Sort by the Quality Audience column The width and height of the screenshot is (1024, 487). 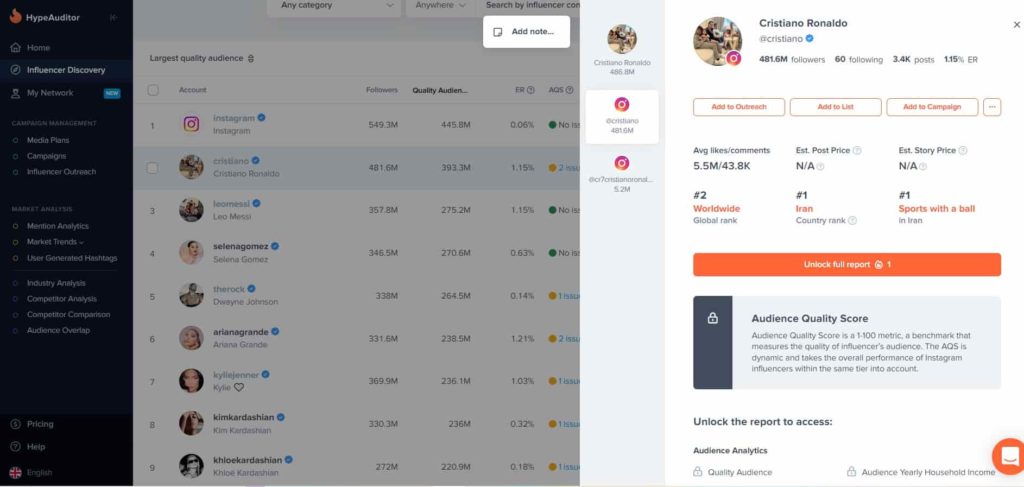440,90
